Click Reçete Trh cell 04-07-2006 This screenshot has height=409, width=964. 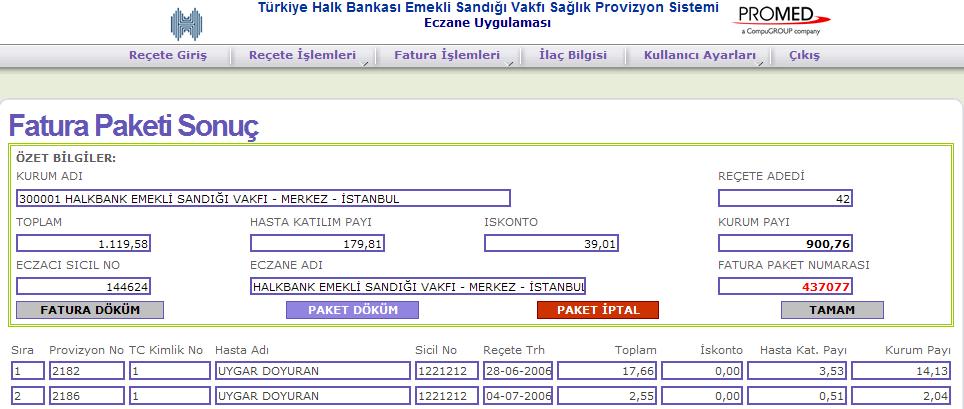(x=518, y=395)
